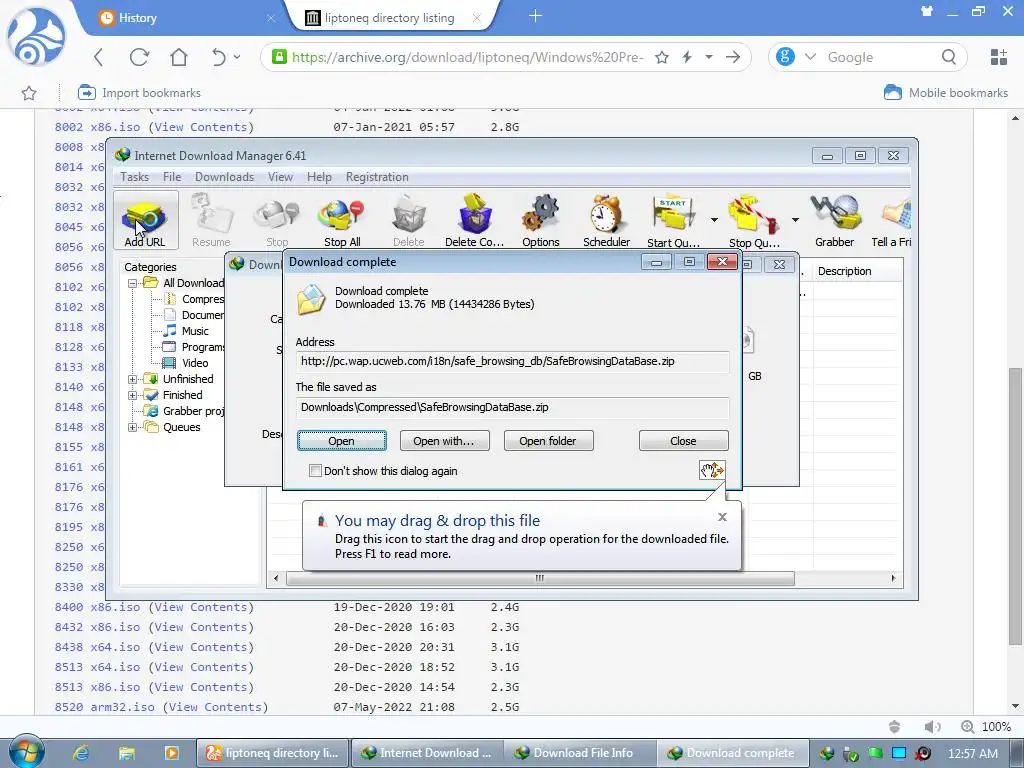Click the Stop Queue icon
This screenshot has height=768, width=1024.
[x=754, y=220]
